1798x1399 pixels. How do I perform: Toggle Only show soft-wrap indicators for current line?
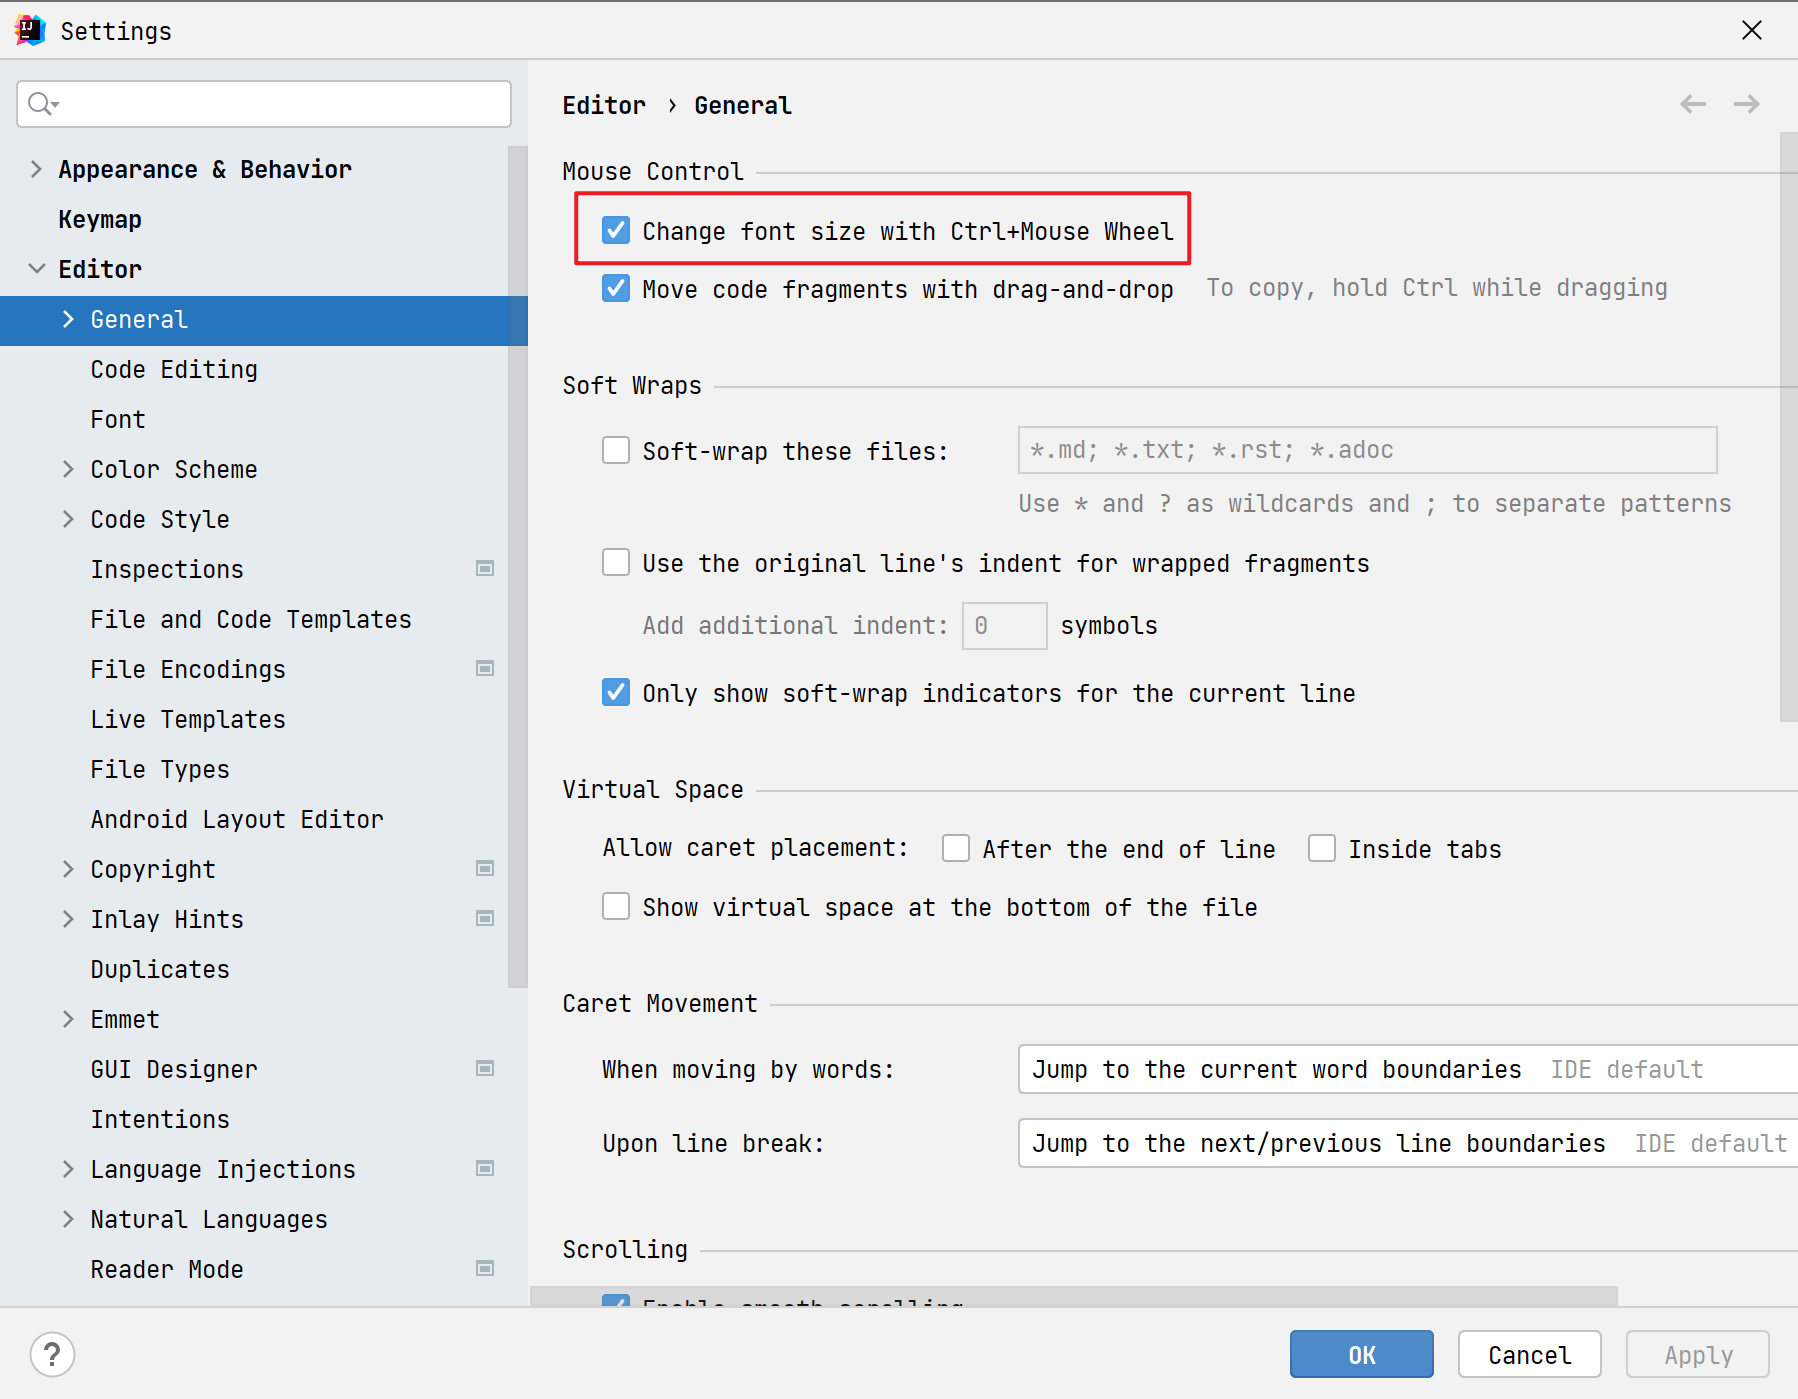pyautogui.click(x=616, y=692)
